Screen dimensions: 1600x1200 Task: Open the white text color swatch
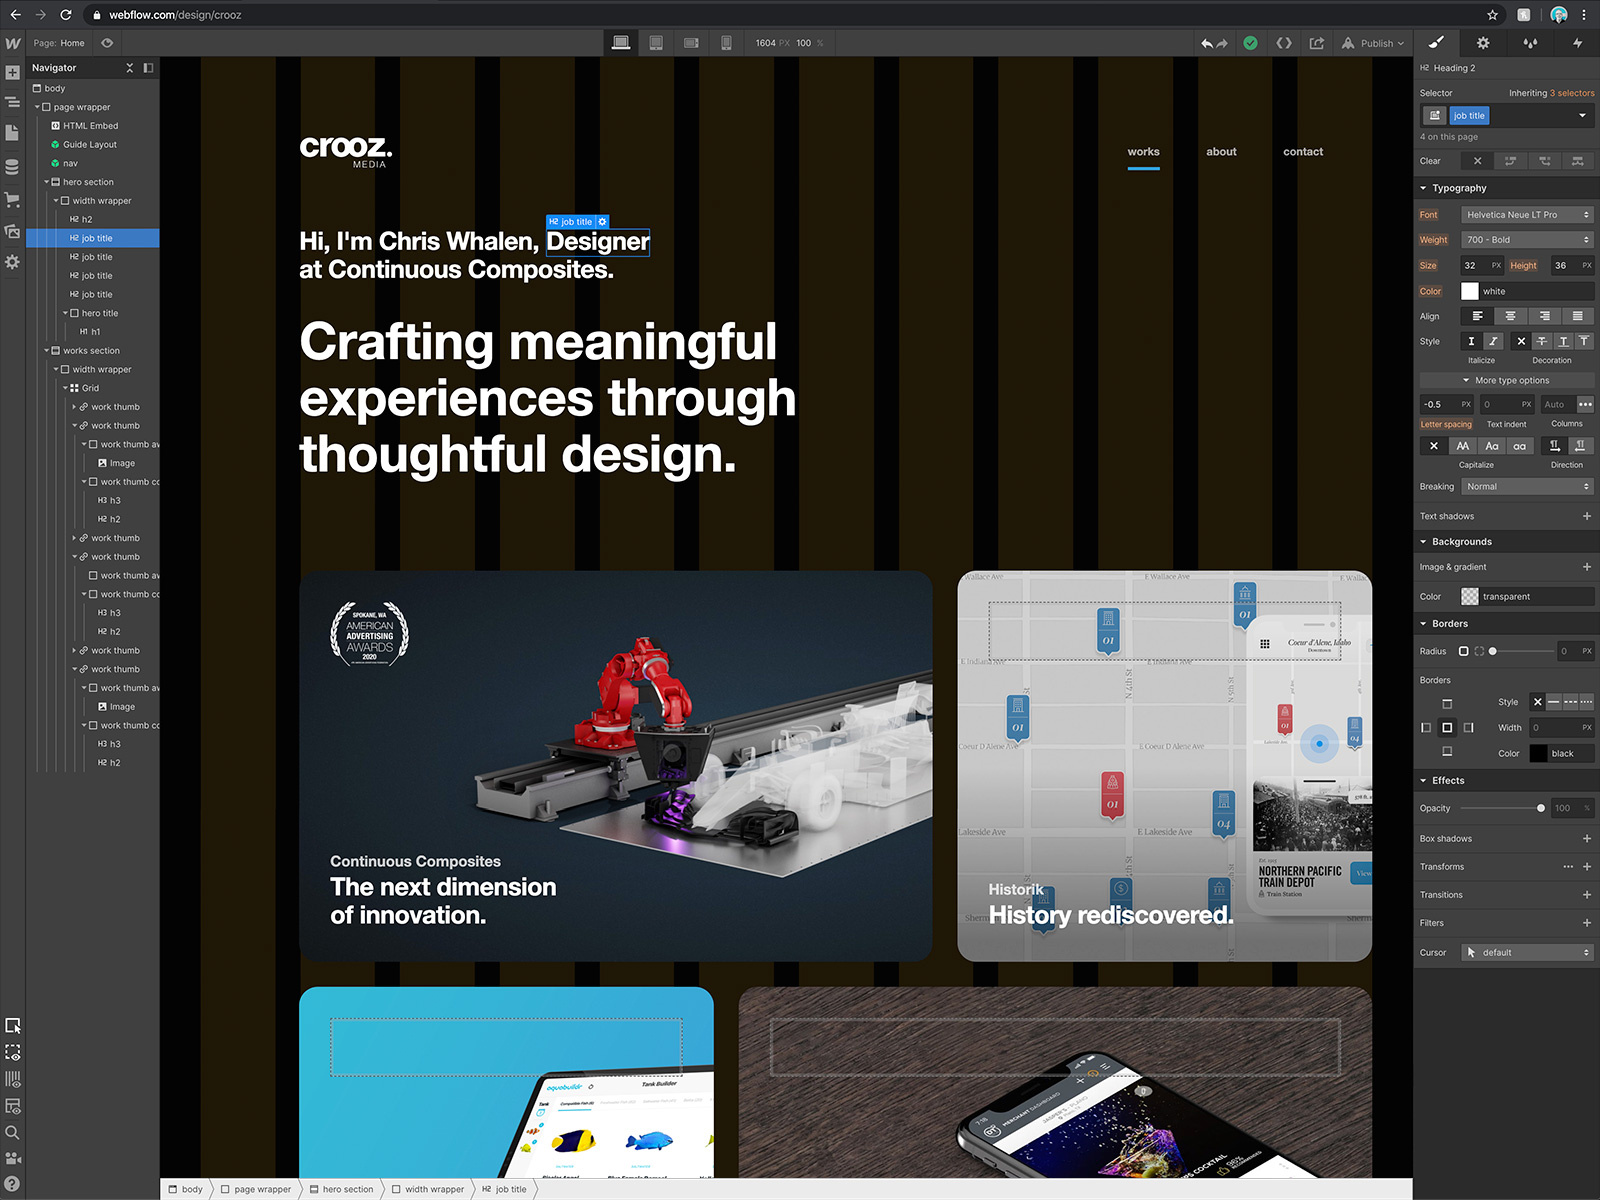coord(1470,291)
